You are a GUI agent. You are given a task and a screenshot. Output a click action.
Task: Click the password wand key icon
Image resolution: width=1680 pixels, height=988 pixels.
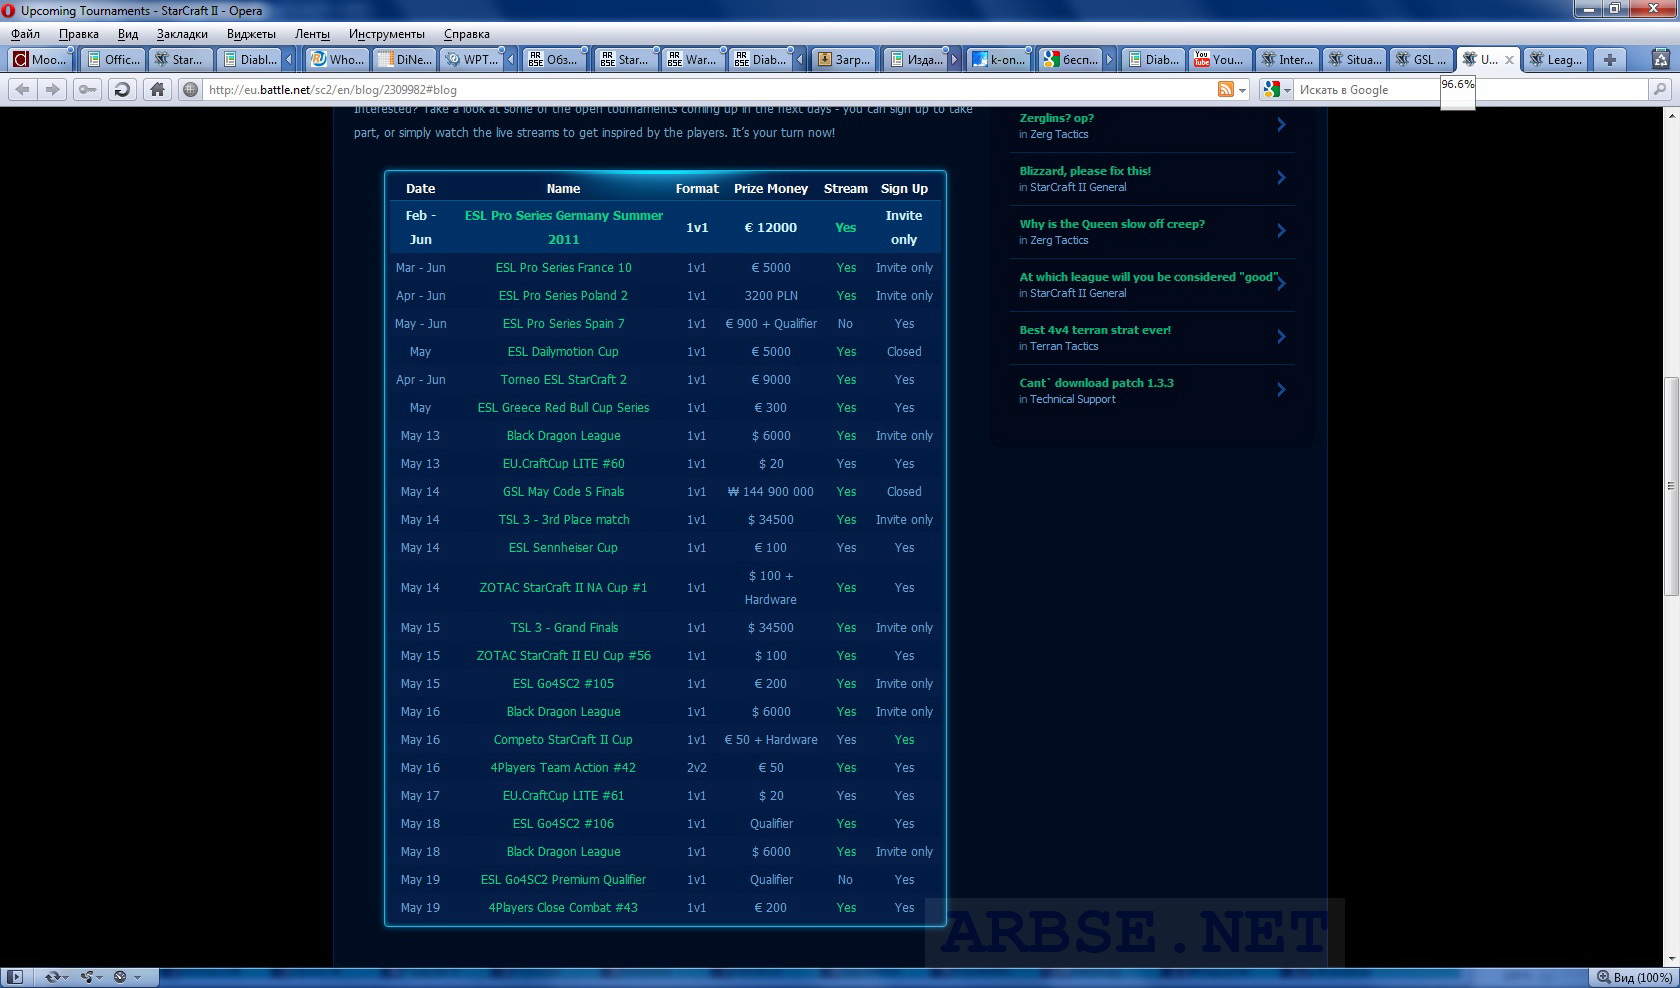(x=88, y=89)
